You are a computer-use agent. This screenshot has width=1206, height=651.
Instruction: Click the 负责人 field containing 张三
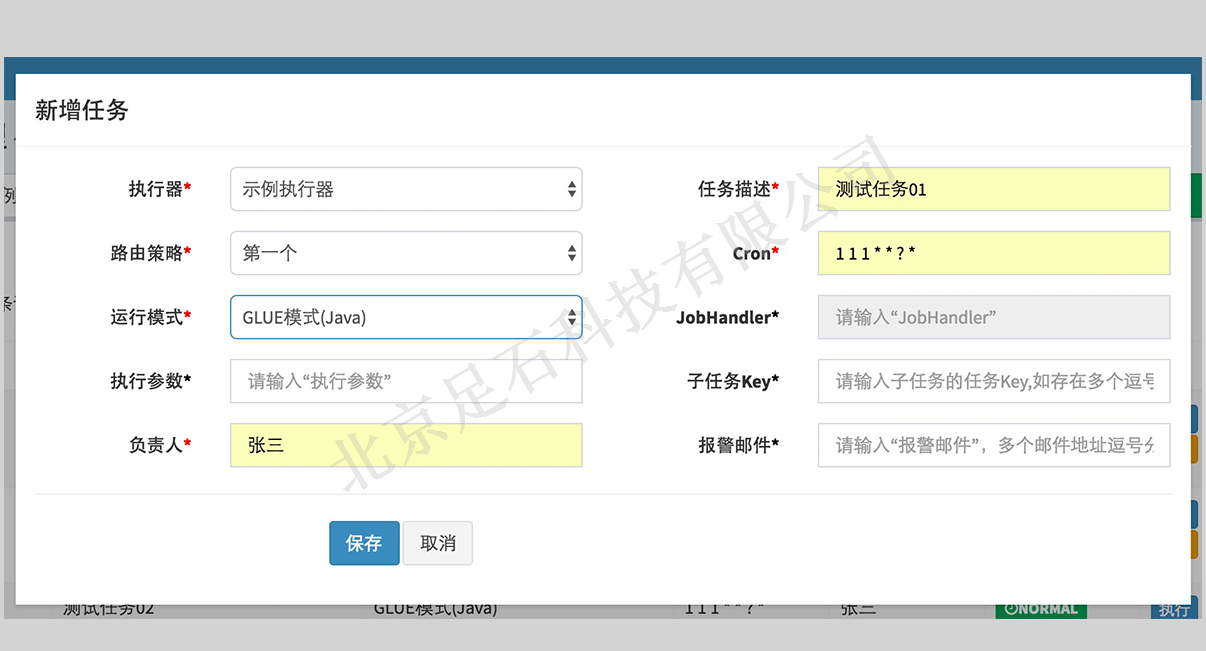pyautogui.click(x=405, y=445)
